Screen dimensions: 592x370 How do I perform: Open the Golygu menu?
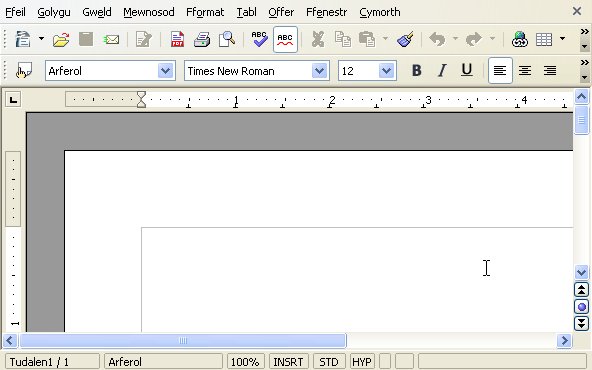pos(54,12)
